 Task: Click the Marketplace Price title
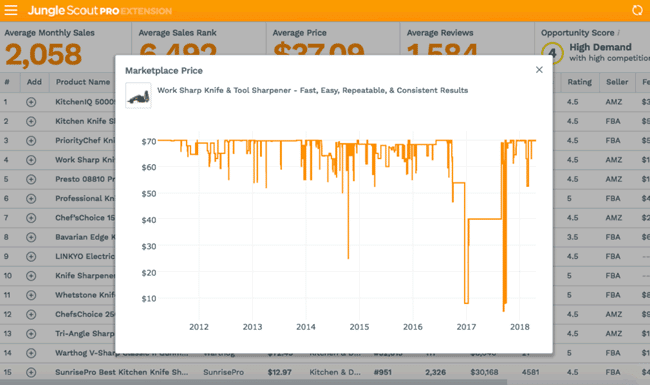click(x=164, y=70)
